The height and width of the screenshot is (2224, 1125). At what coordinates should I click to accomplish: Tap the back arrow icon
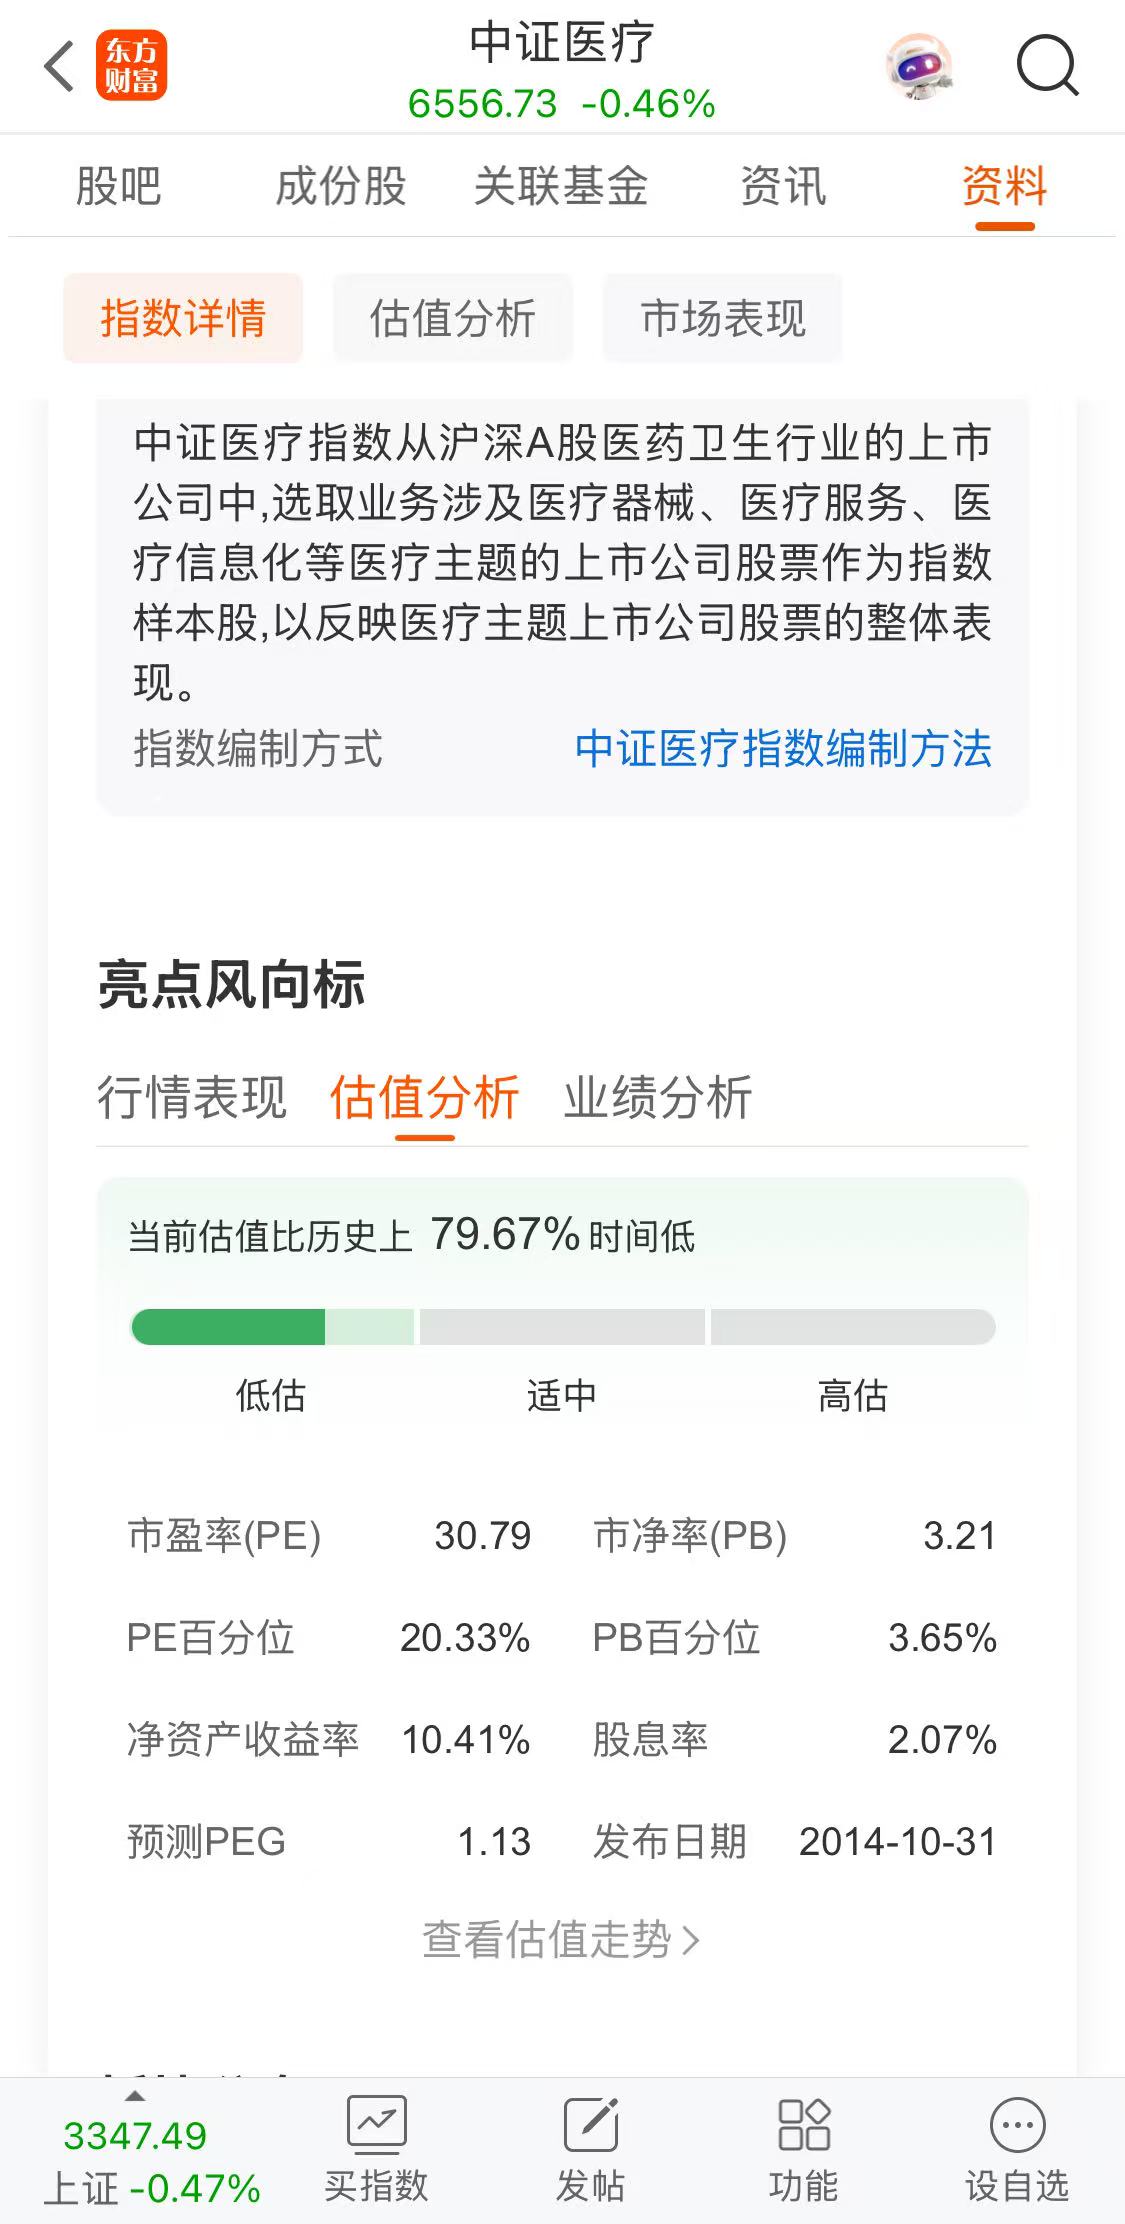point(59,66)
